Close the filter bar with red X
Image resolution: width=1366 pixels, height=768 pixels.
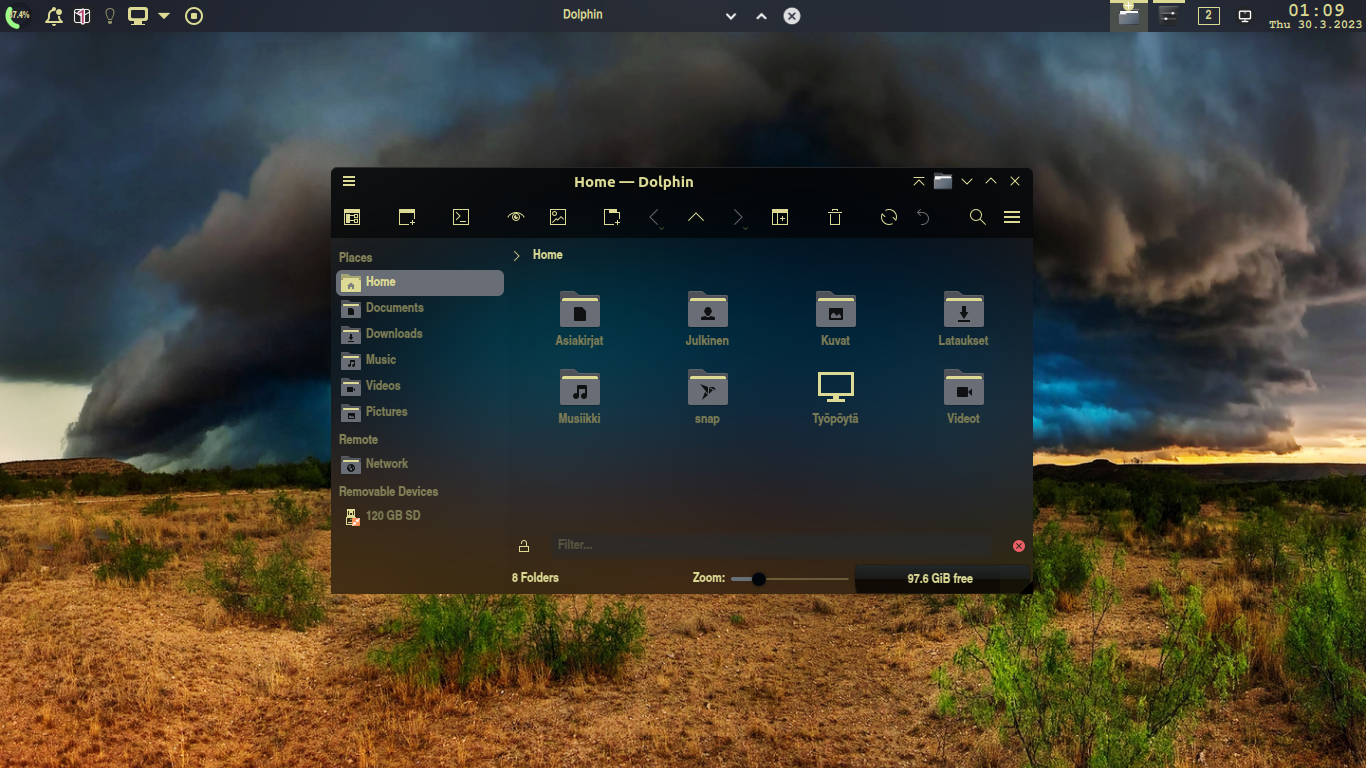click(x=1019, y=546)
